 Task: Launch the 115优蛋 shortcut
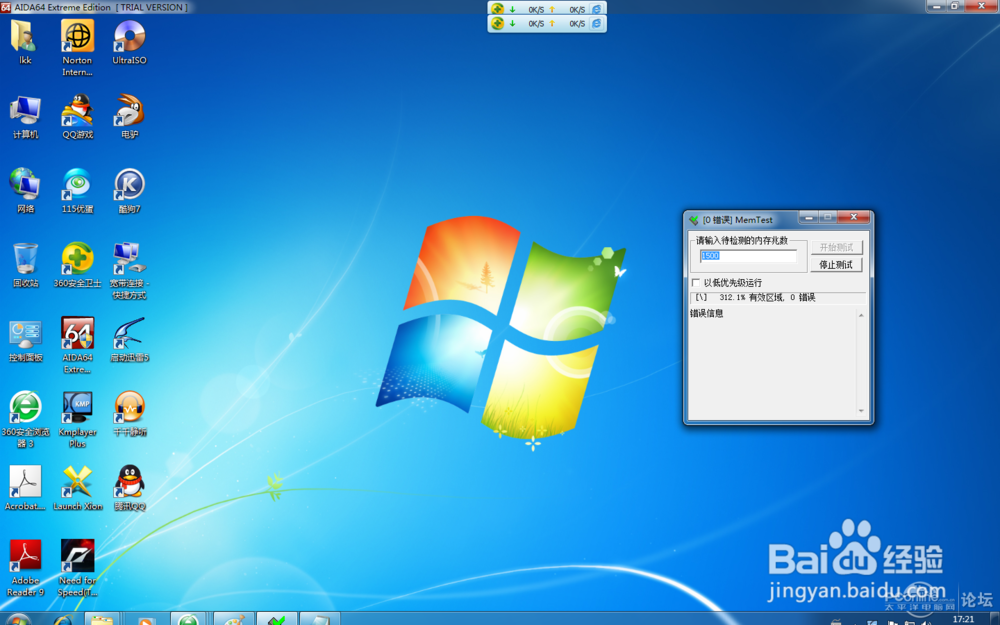tap(77, 191)
